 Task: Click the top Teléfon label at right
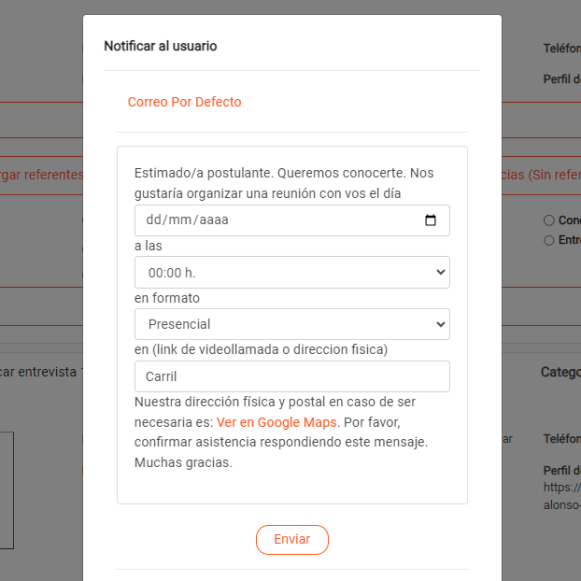(562, 48)
